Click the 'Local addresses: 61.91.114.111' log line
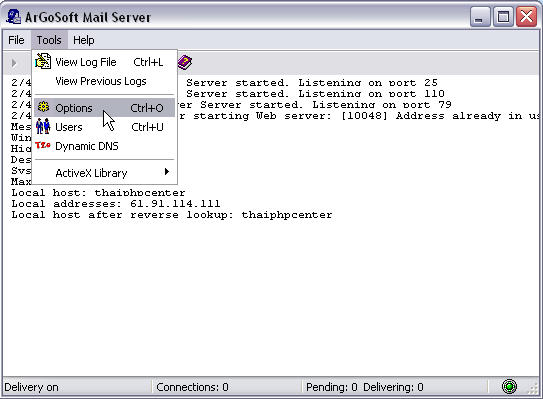Image resolution: width=543 pixels, height=399 pixels. [116, 204]
